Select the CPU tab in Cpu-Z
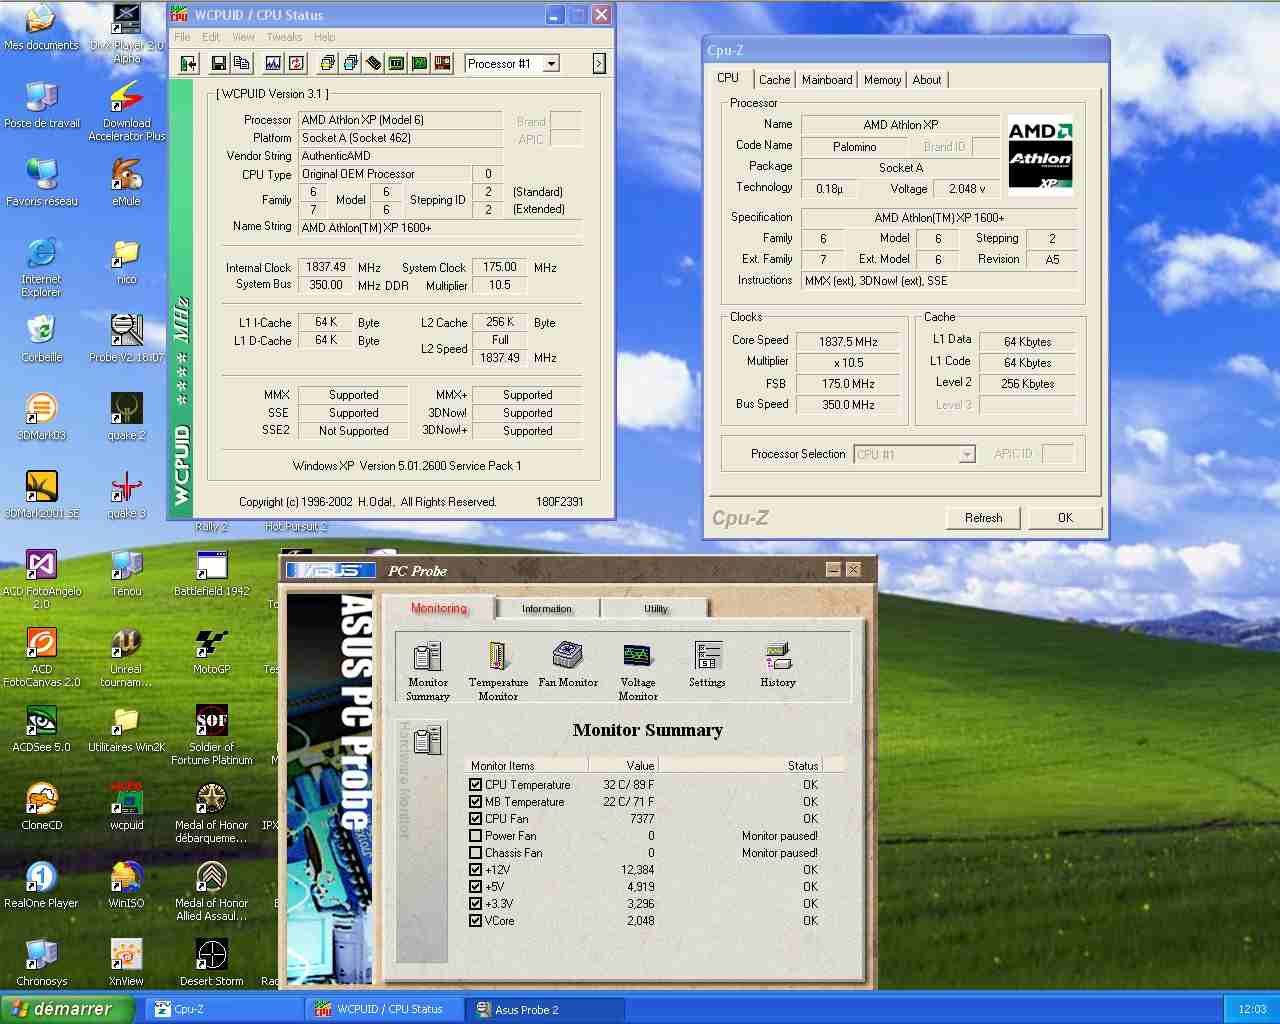This screenshot has height=1024, width=1280. 728,78
